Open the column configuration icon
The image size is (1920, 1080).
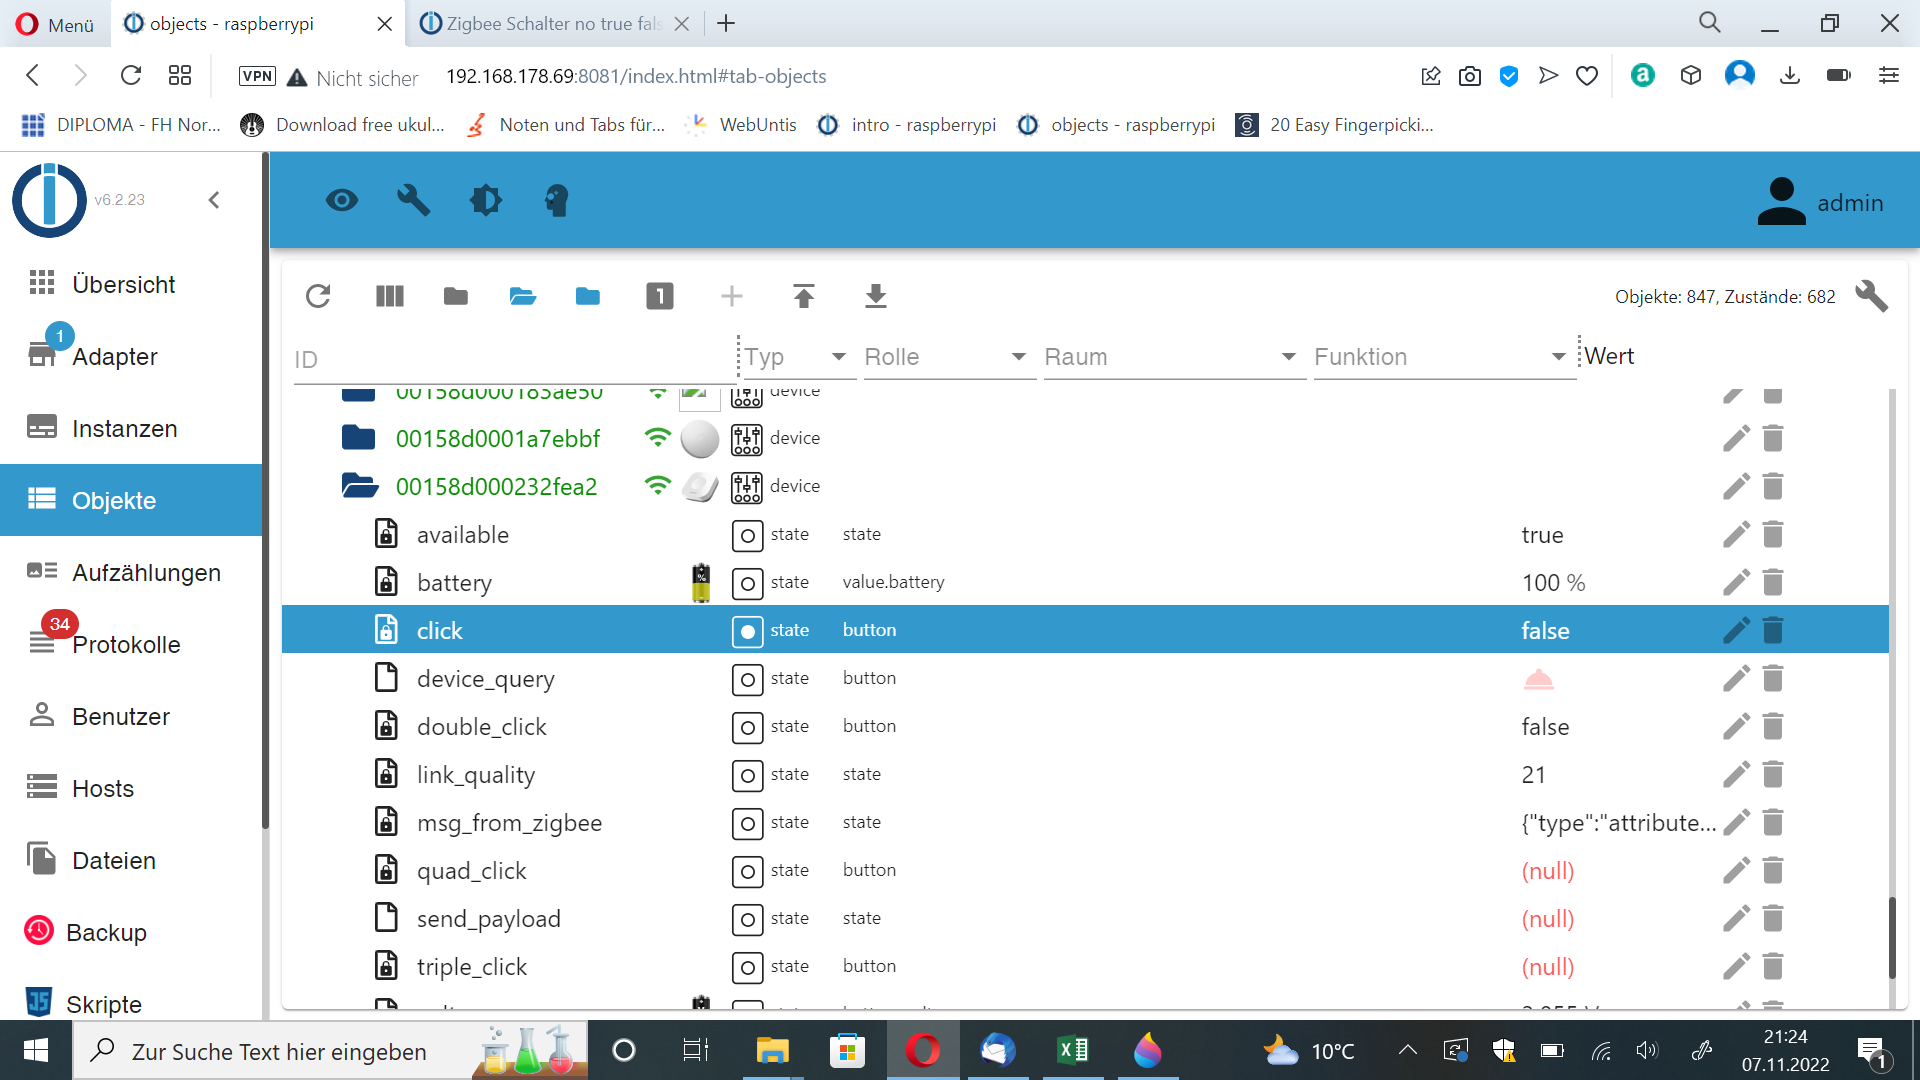389,296
